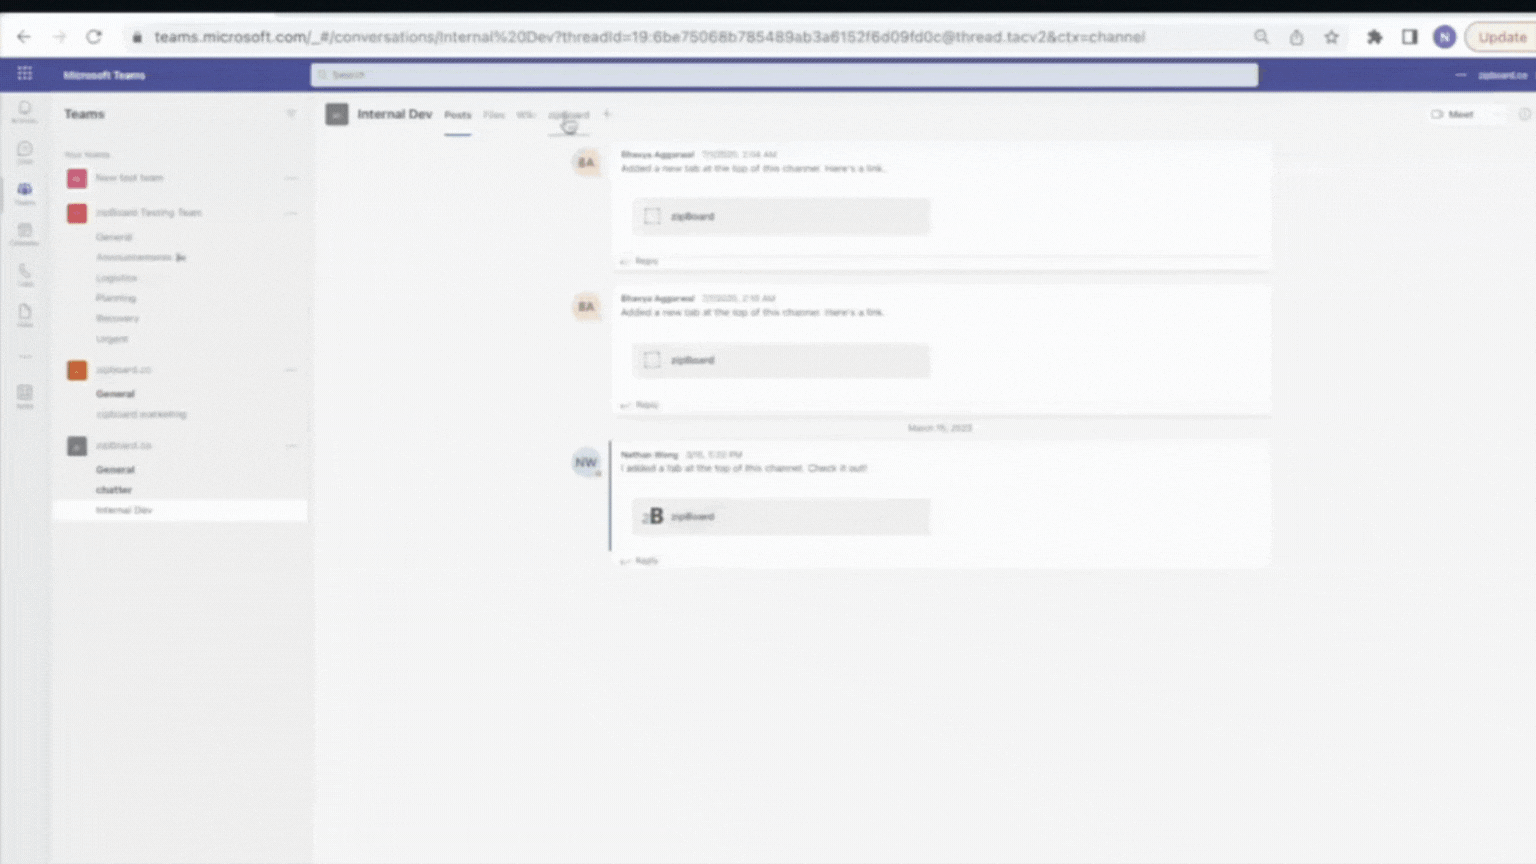Select the Planning channel
1536x864 pixels.
tap(116, 298)
